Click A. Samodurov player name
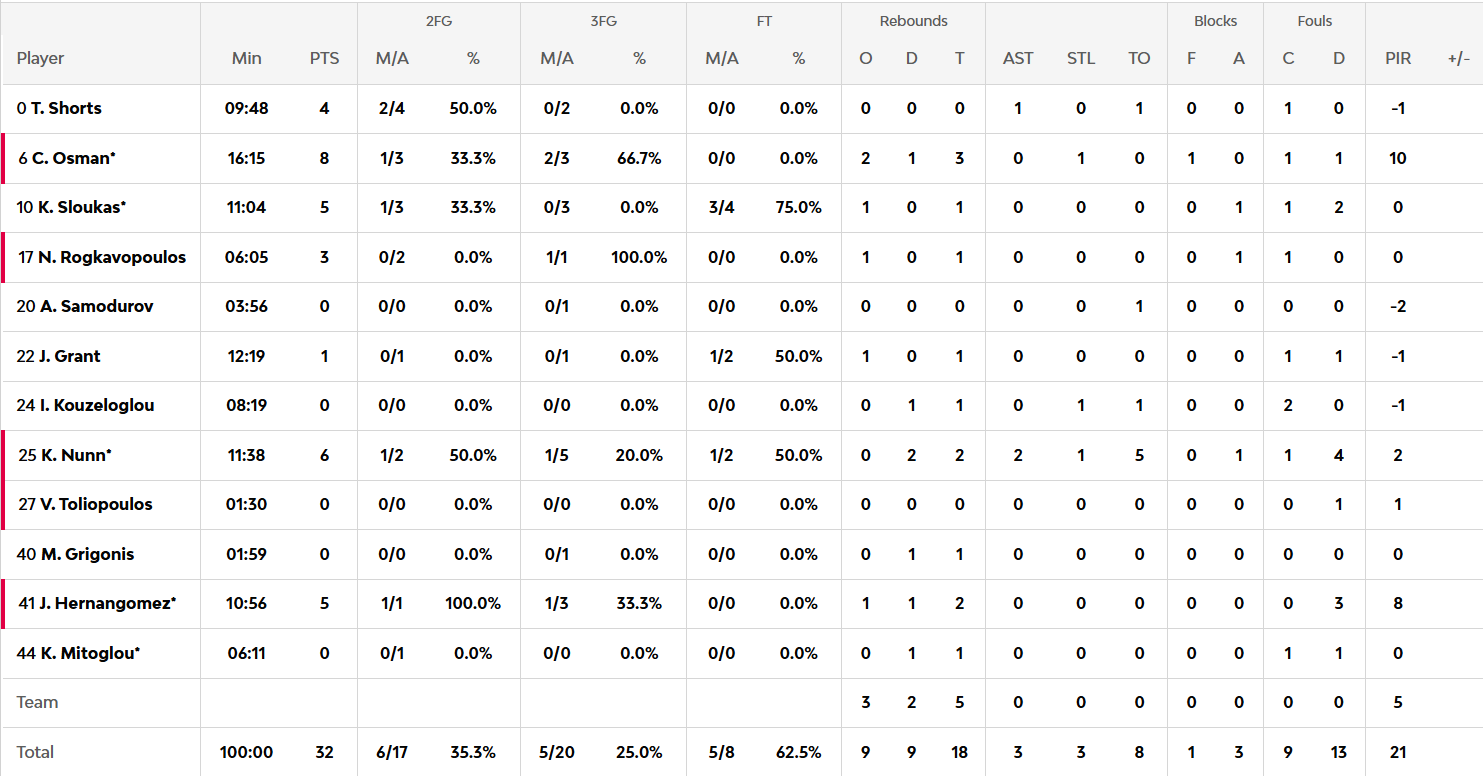The width and height of the screenshot is (1483, 776). coord(97,306)
